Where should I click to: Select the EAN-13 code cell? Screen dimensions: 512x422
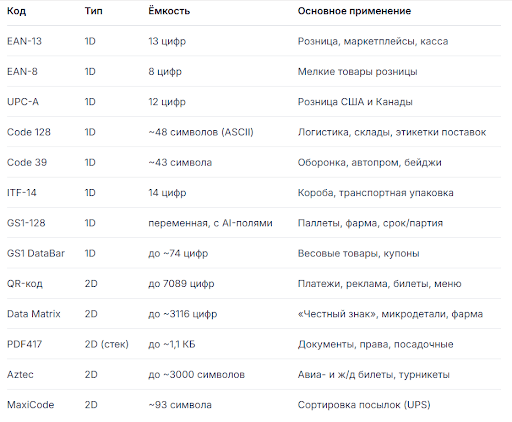coord(24,41)
